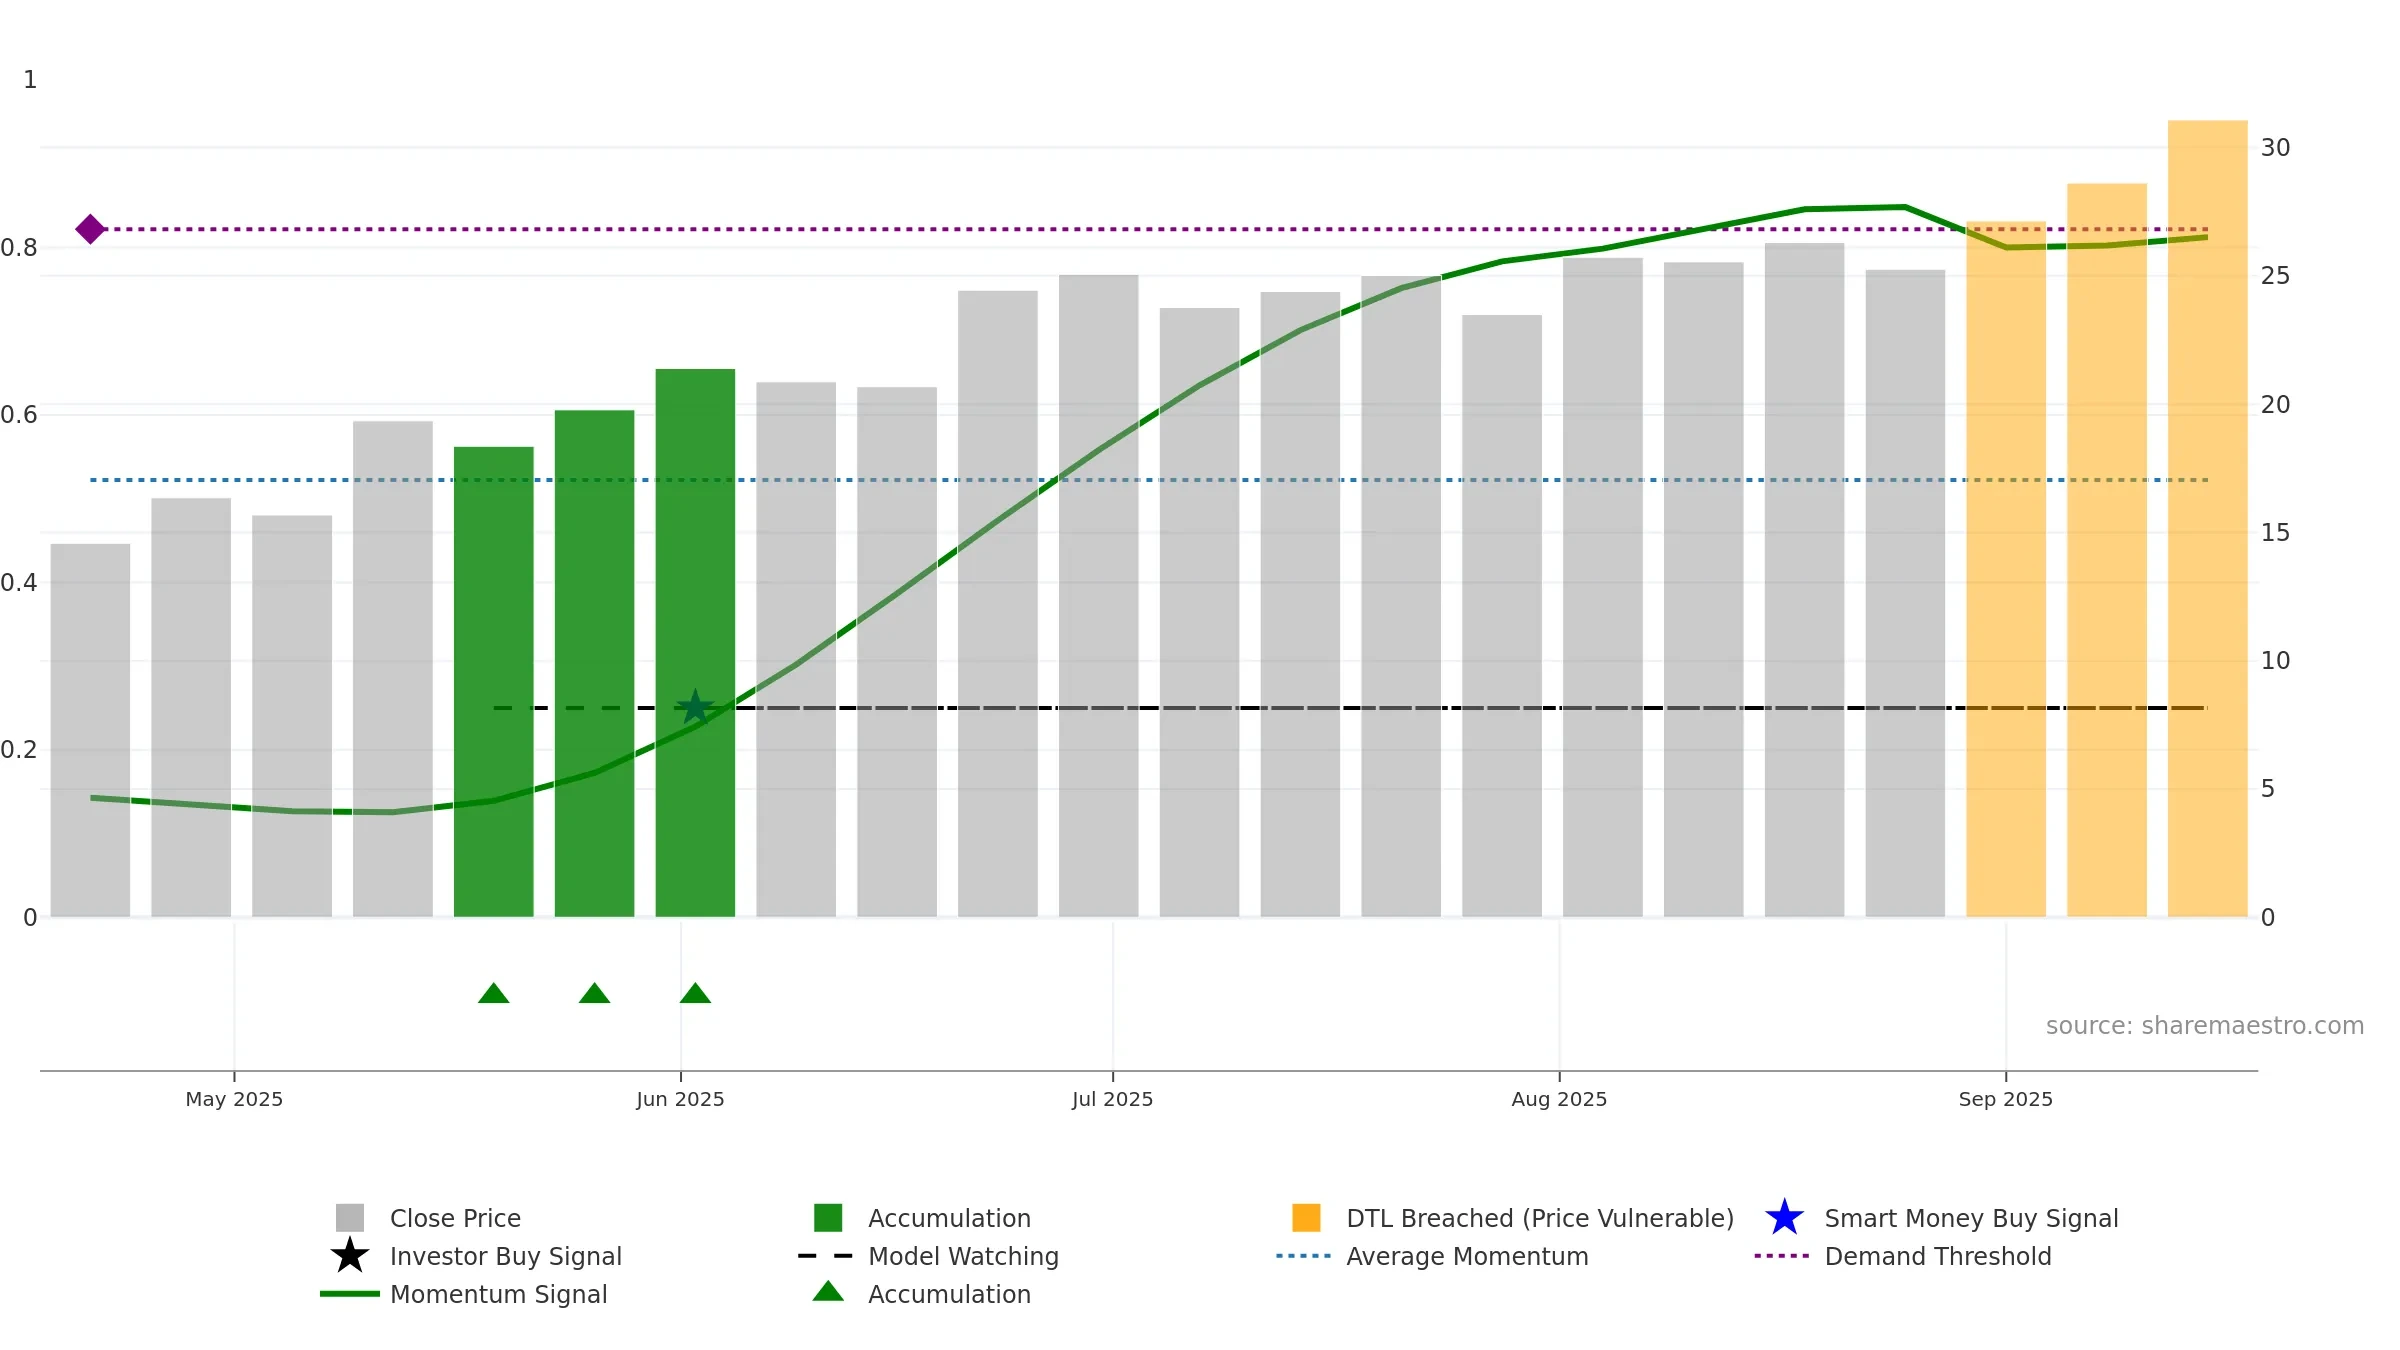Click the DTL Breached orange legend swatch
The image size is (2400, 1350).
pos(1306,1217)
